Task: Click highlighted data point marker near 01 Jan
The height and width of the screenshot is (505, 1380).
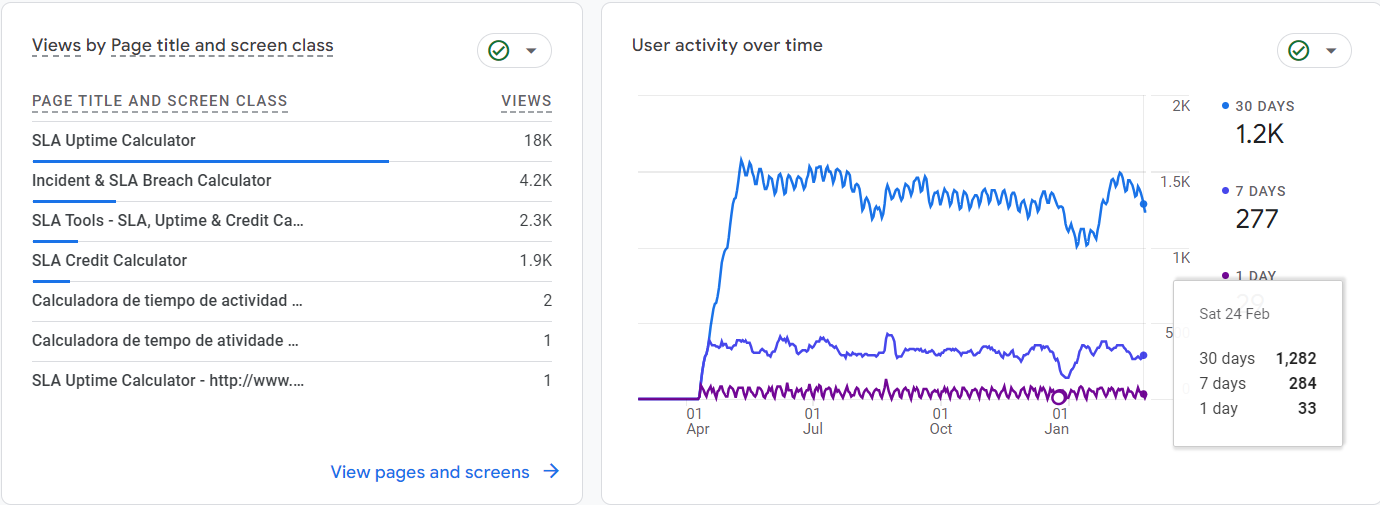Action: coord(1059,397)
